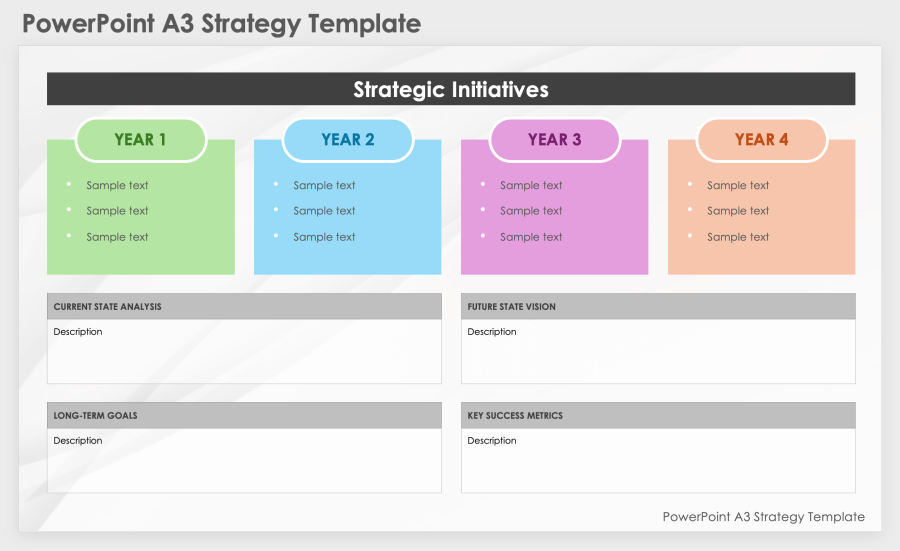Click first Sample text bullet under Year 1
Image resolution: width=900 pixels, height=551 pixels.
click(x=117, y=185)
